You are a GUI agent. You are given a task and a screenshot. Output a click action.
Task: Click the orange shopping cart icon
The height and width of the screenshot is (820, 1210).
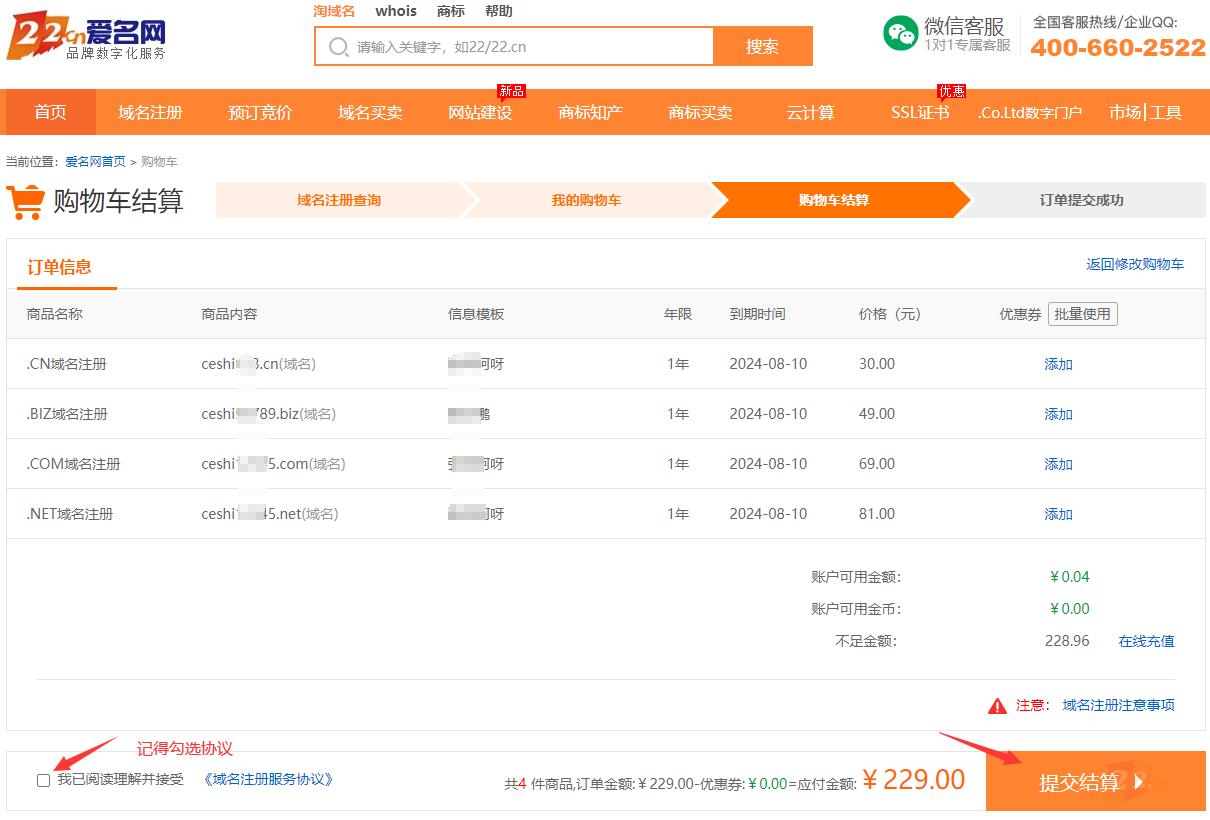25,201
